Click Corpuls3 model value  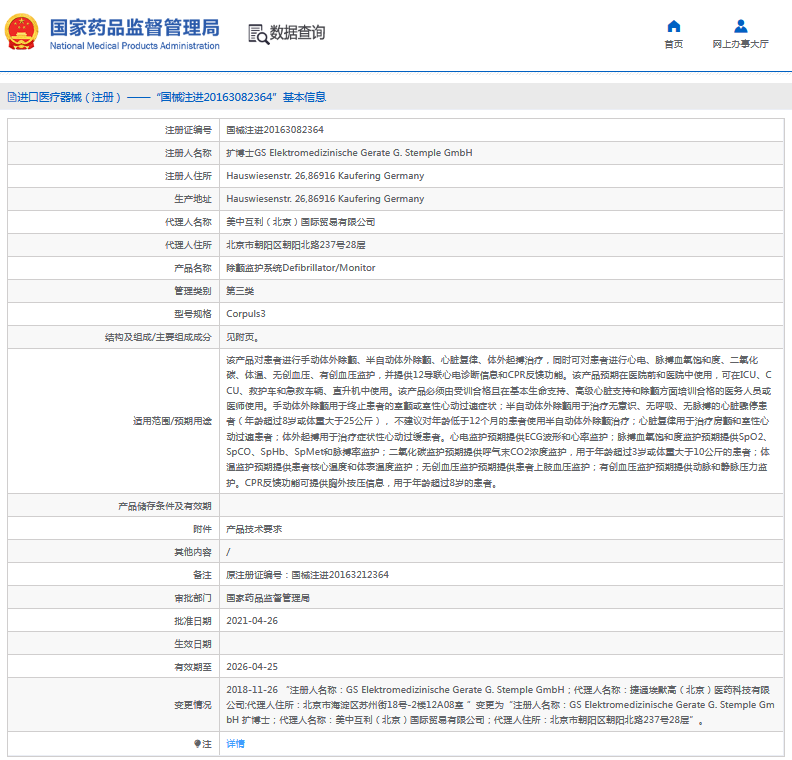tap(246, 314)
